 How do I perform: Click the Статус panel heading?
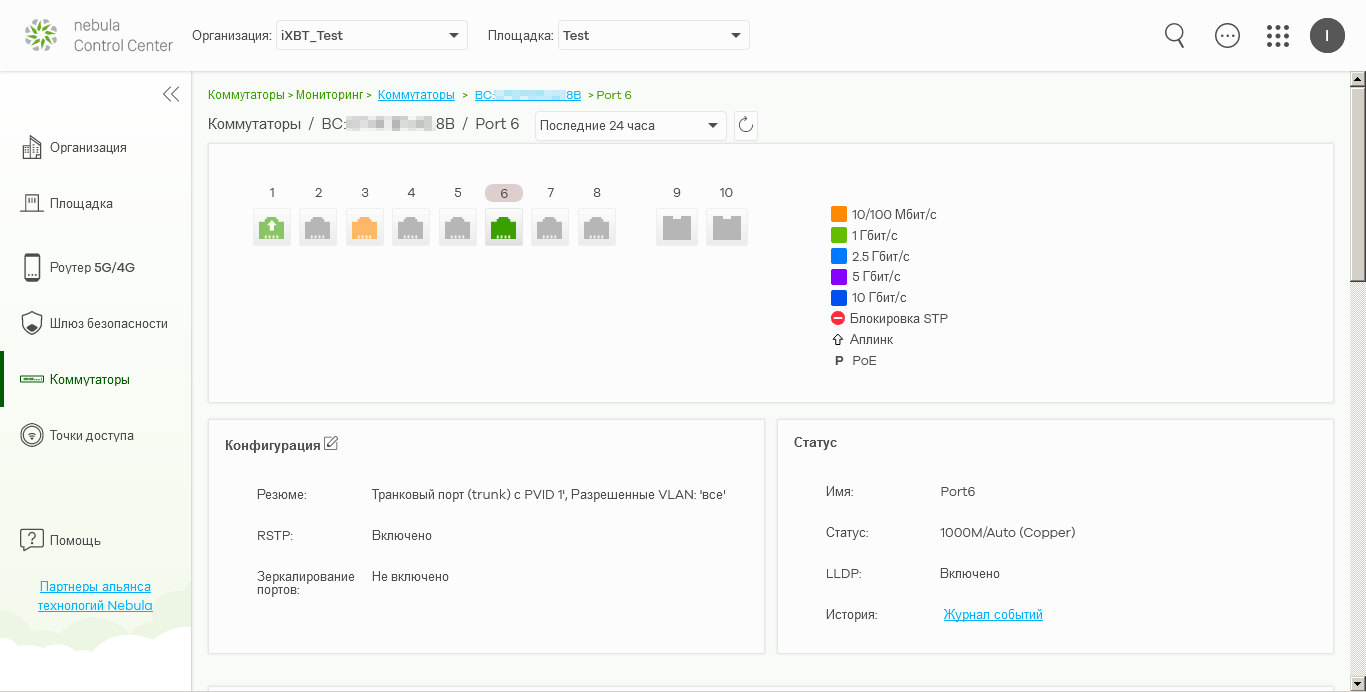(815, 442)
